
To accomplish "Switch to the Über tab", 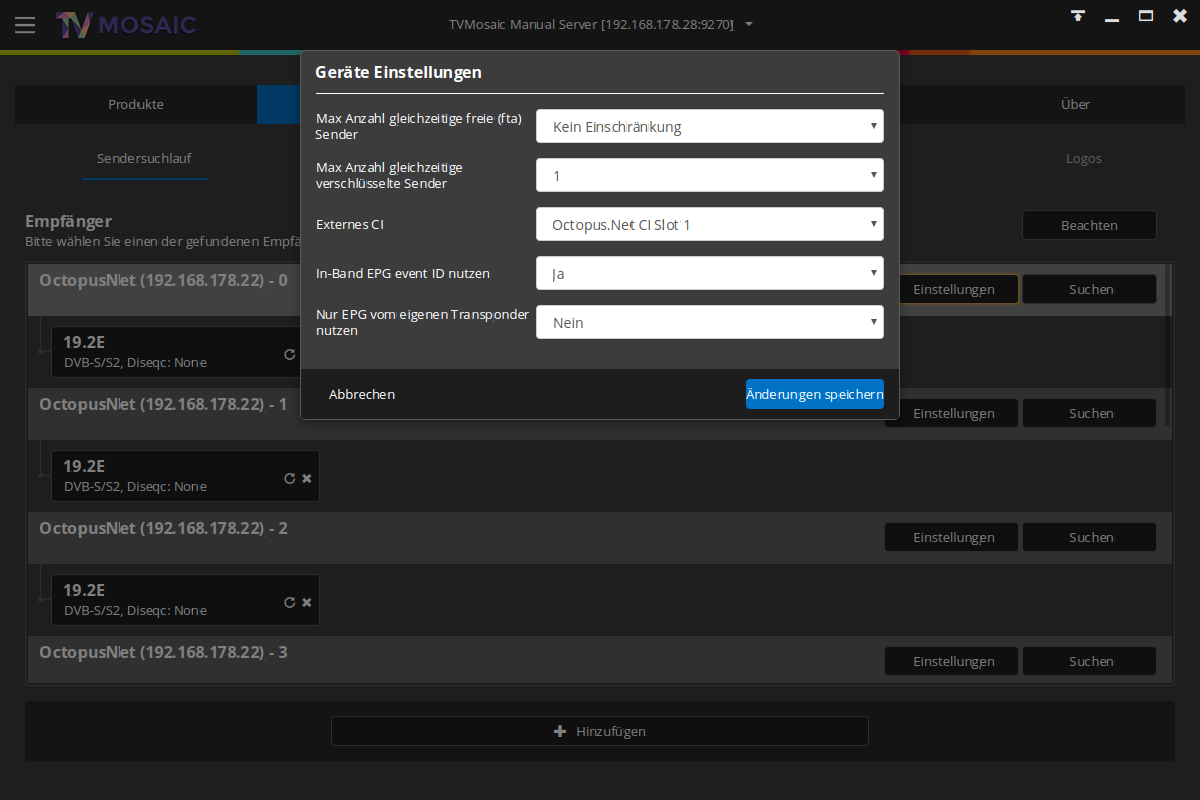I will (1076, 104).
